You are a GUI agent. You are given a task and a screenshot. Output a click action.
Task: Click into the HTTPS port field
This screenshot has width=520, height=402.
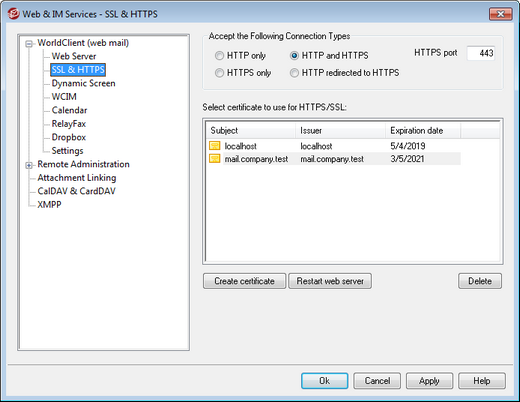tap(481, 53)
